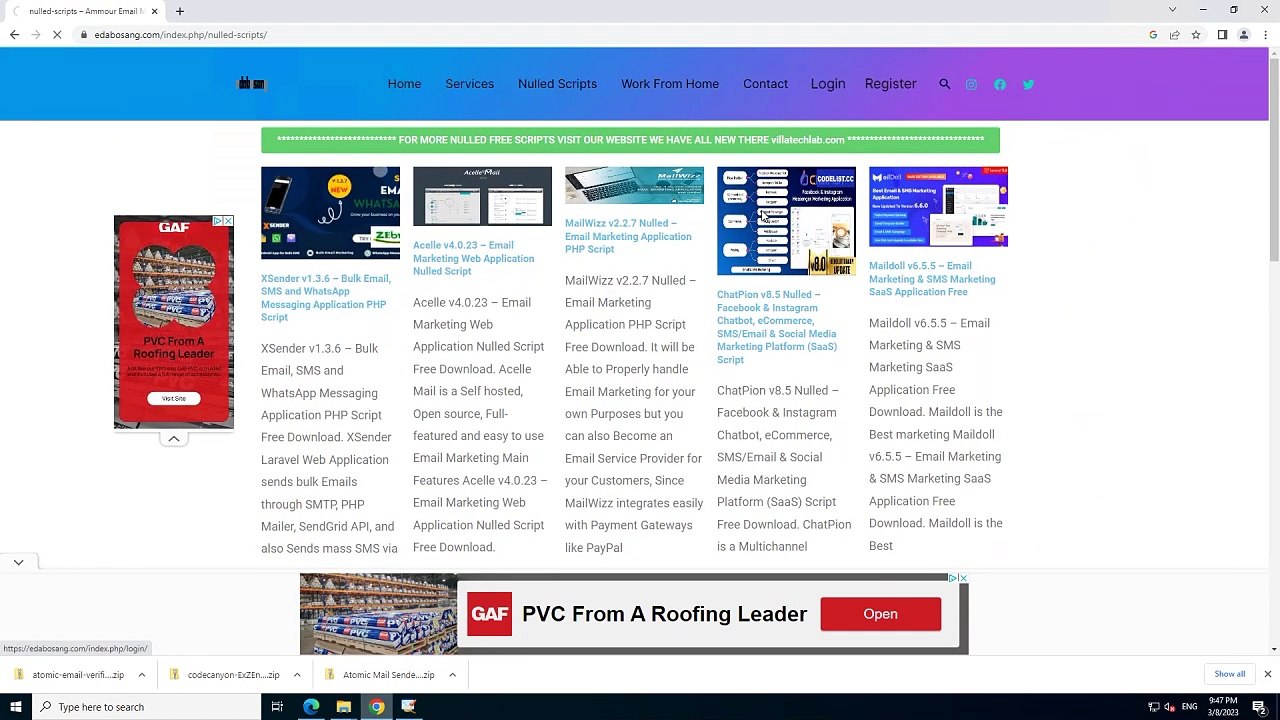This screenshot has width=1280, height=720.
Task: Open Contact menu item
Action: [x=765, y=84]
